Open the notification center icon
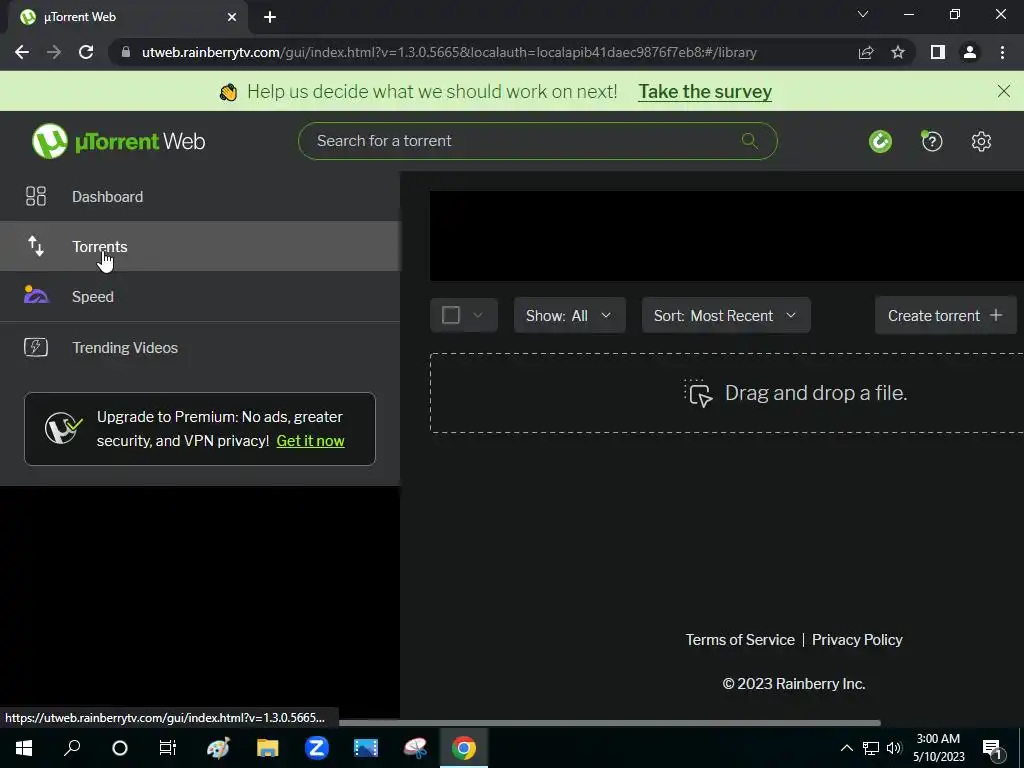 pyautogui.click(x=992, y=748)
